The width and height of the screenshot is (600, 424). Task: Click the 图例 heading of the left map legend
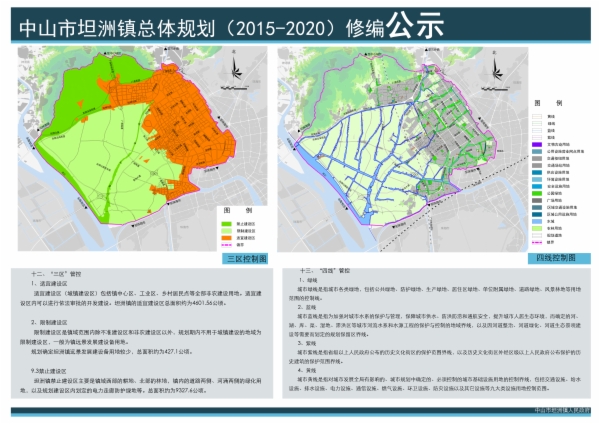click(x=238, y=210)
